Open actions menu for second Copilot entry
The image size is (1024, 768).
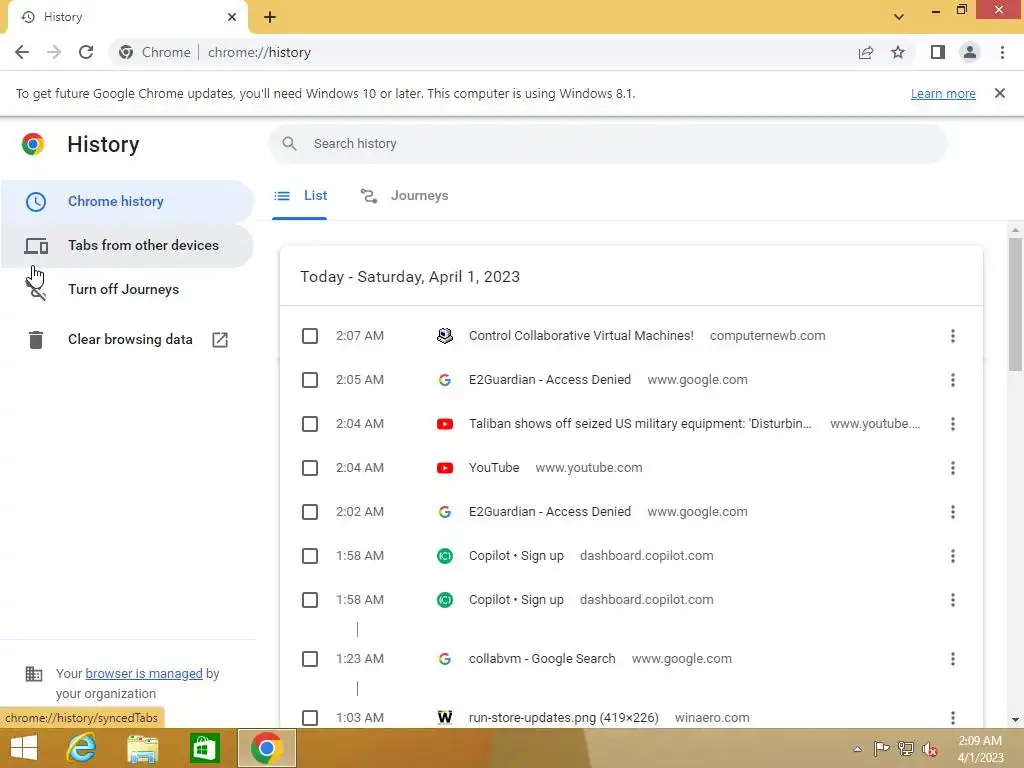click(953, 600)
